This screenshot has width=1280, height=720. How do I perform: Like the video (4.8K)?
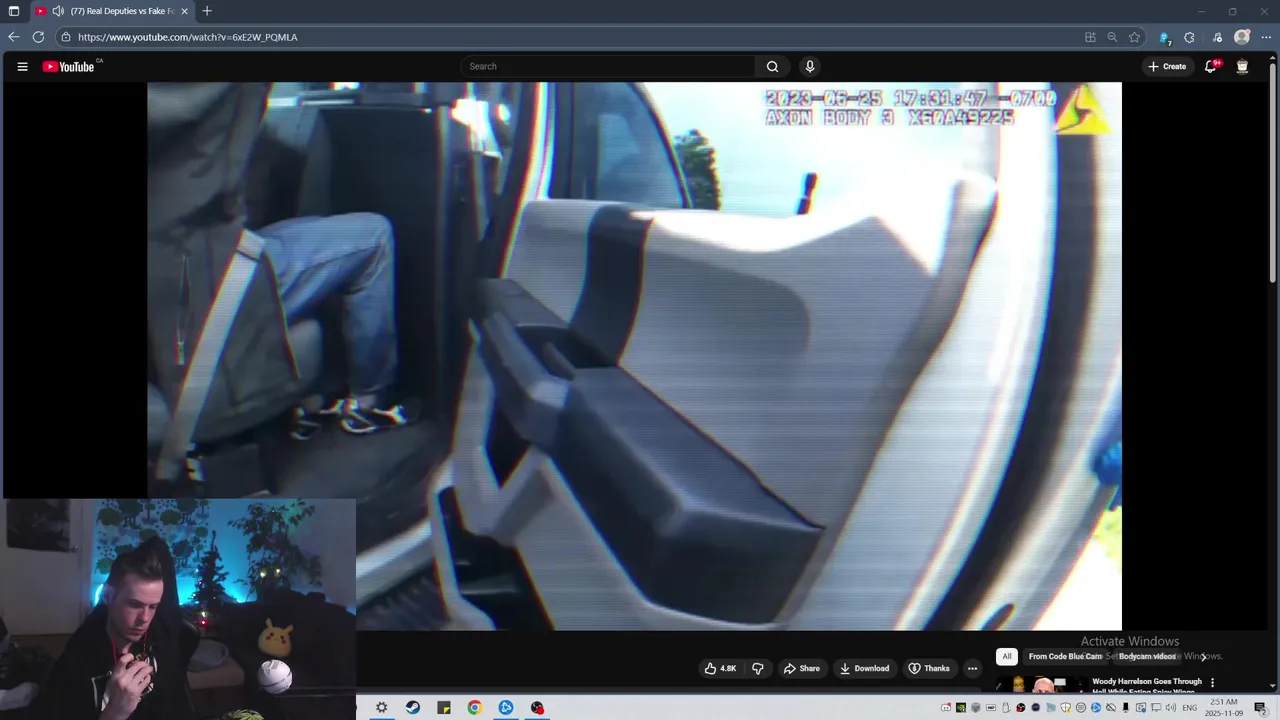click(721, 668)
